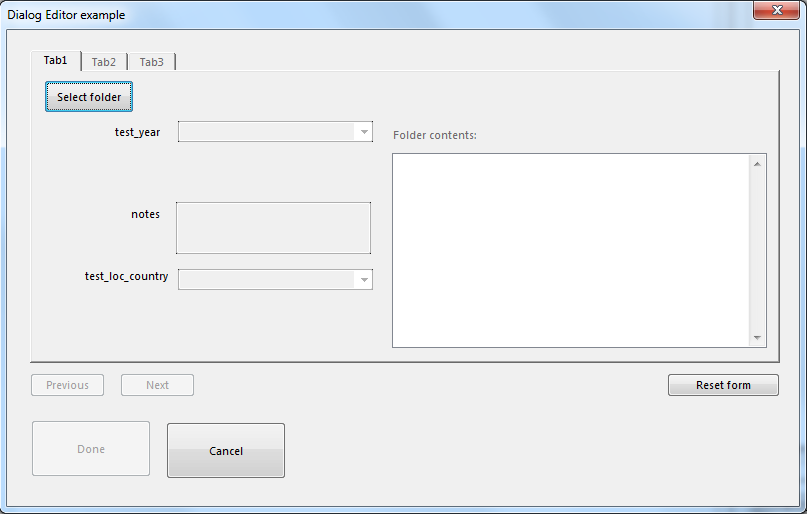The width and height of the screenshot is (807, 514).
Task: Expand the test_loc_country dropdown arrow
Action: 363,279
